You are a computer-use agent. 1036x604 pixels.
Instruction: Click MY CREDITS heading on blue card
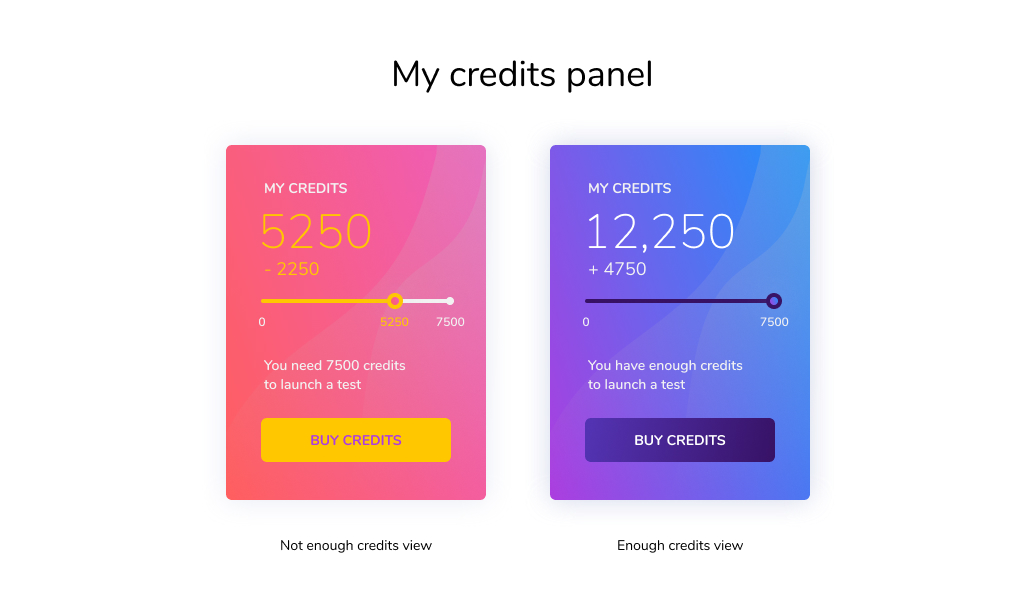629,188
